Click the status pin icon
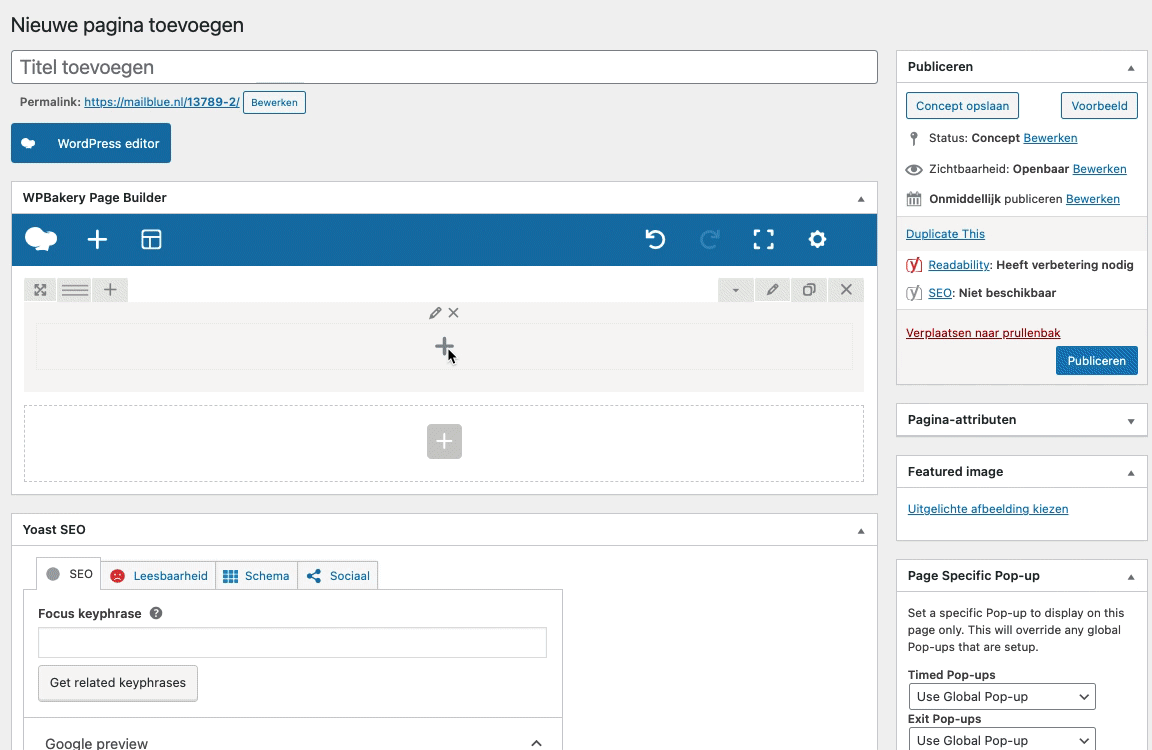 point(914,138)
